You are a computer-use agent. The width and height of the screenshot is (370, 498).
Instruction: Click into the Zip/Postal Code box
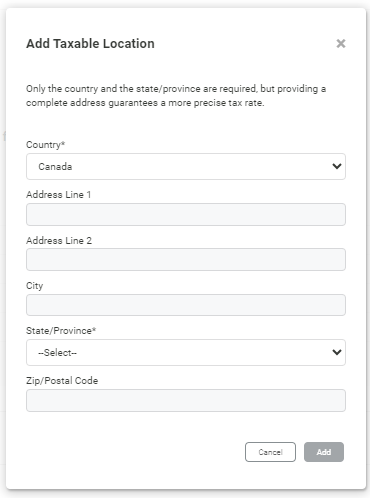coord(186,400)
